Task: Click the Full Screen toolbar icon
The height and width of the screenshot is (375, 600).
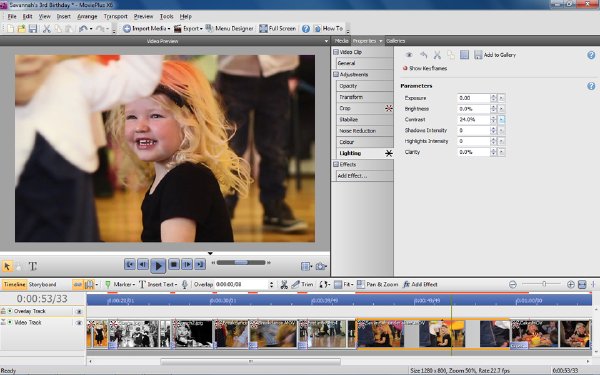Action: (x=263, y=29)
